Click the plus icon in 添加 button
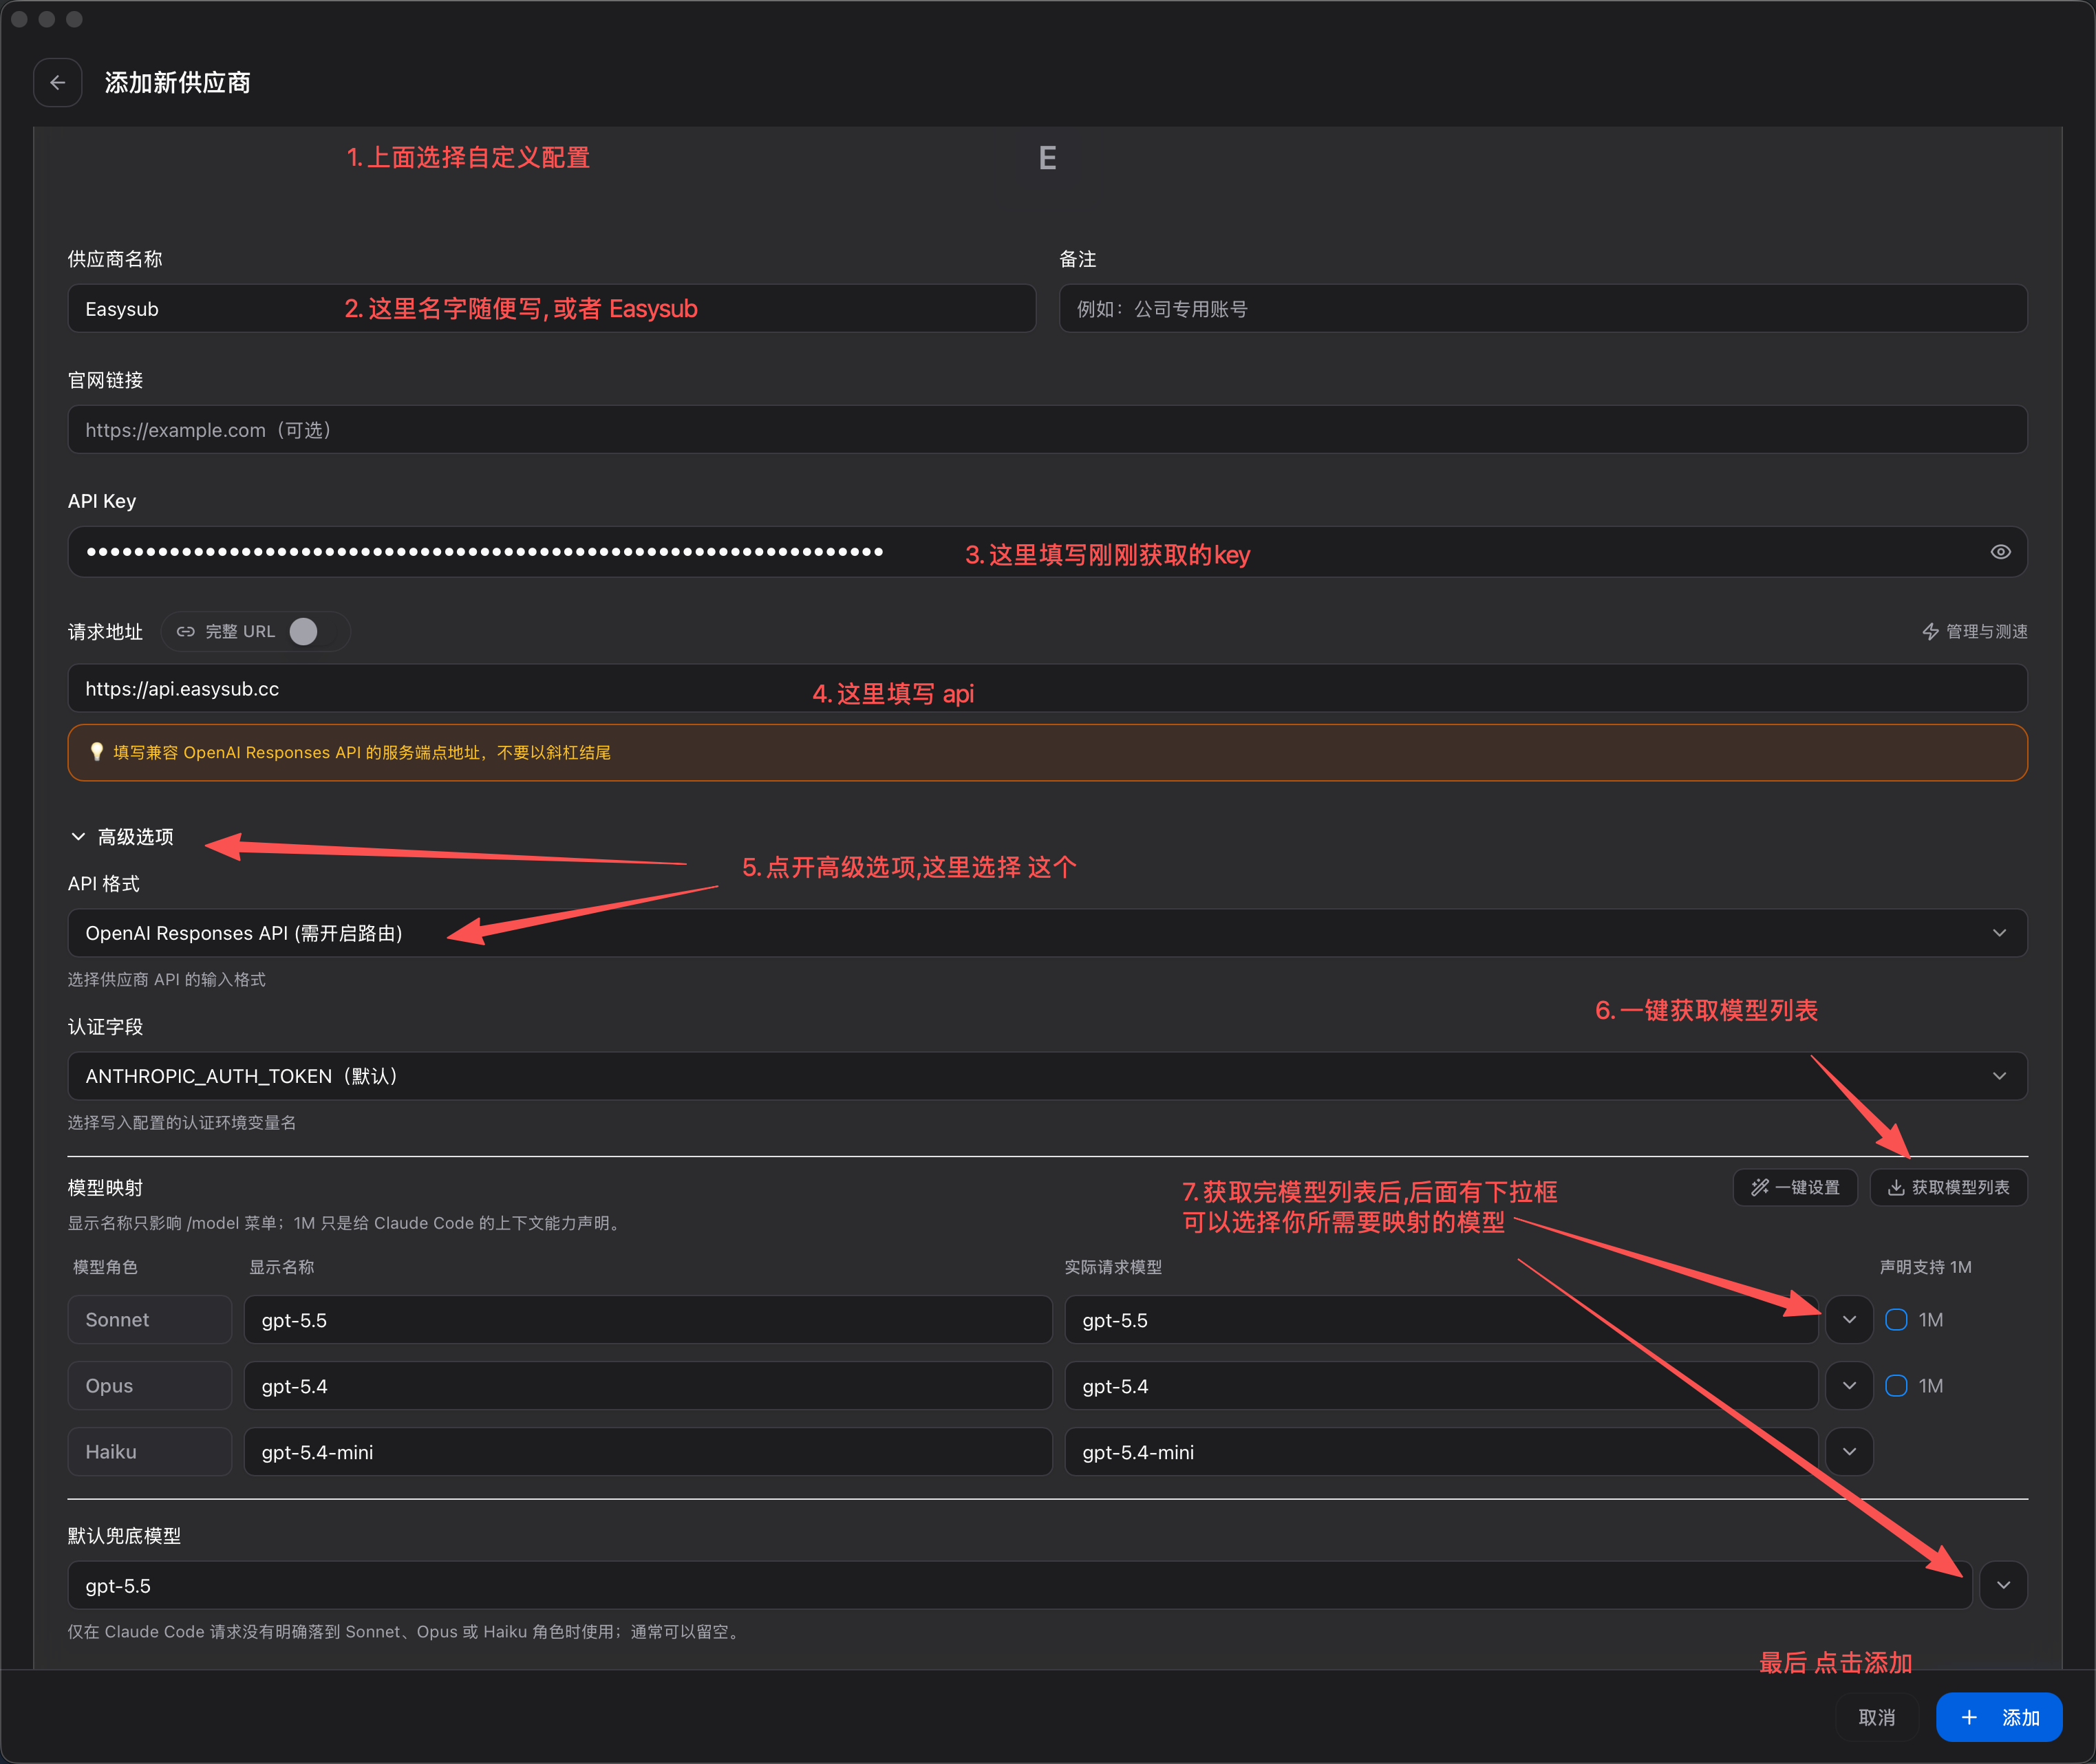Image resolution: width=2096 pixels, height=1764 pixels. coord(1969,1718)
